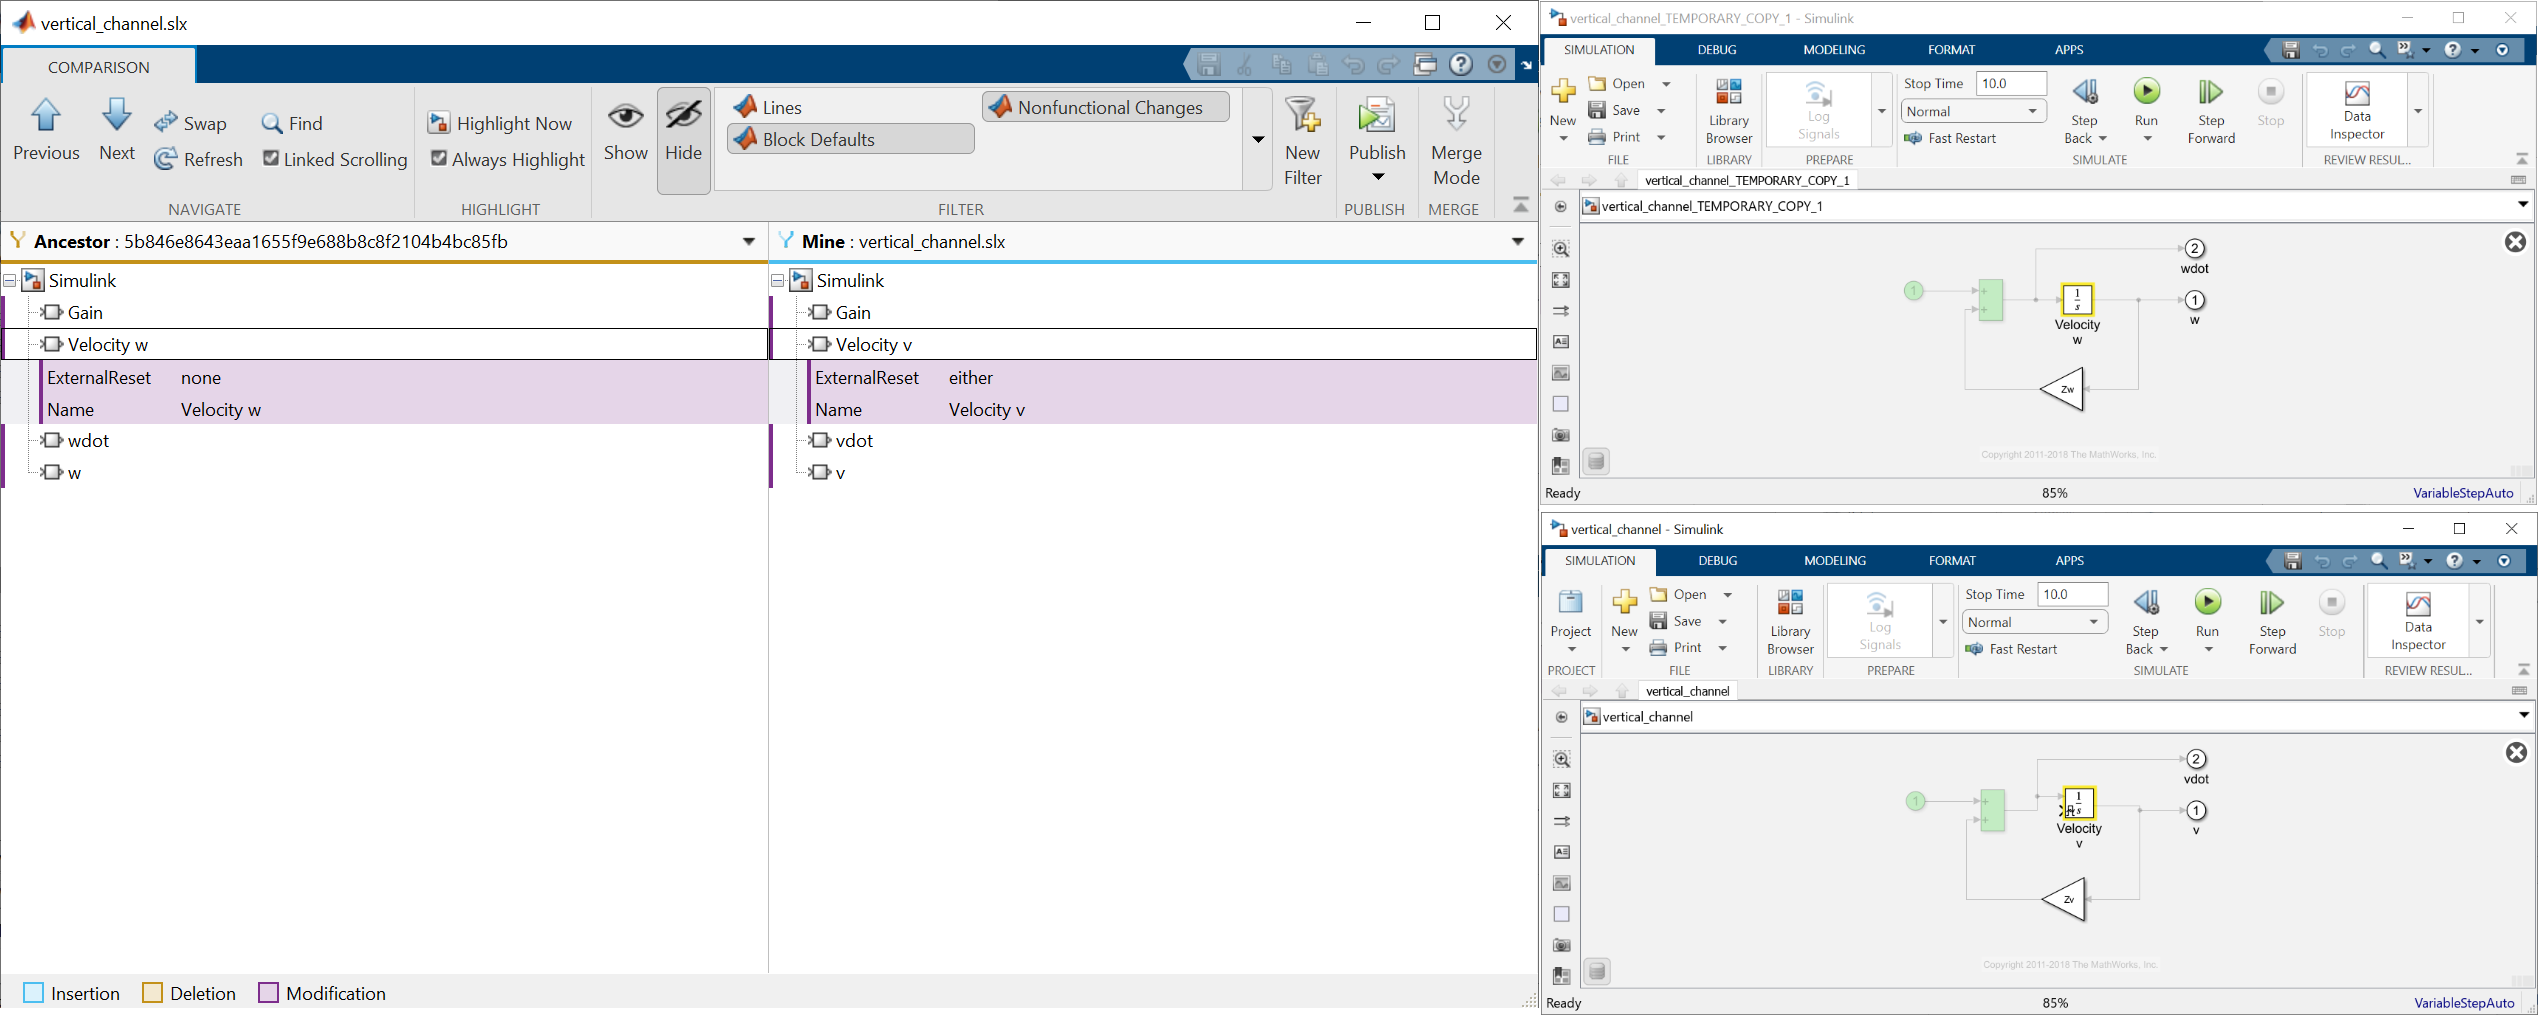
Task: Open the Publish menu
Action: click(x=1377, y=140)
